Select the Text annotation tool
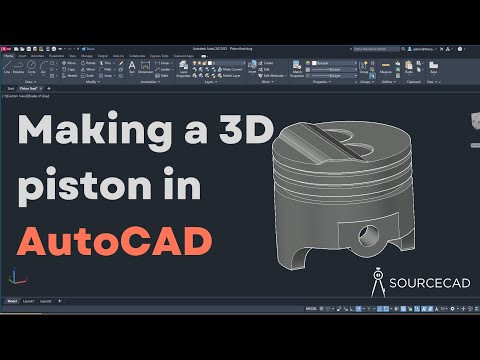 coord(132,67)
